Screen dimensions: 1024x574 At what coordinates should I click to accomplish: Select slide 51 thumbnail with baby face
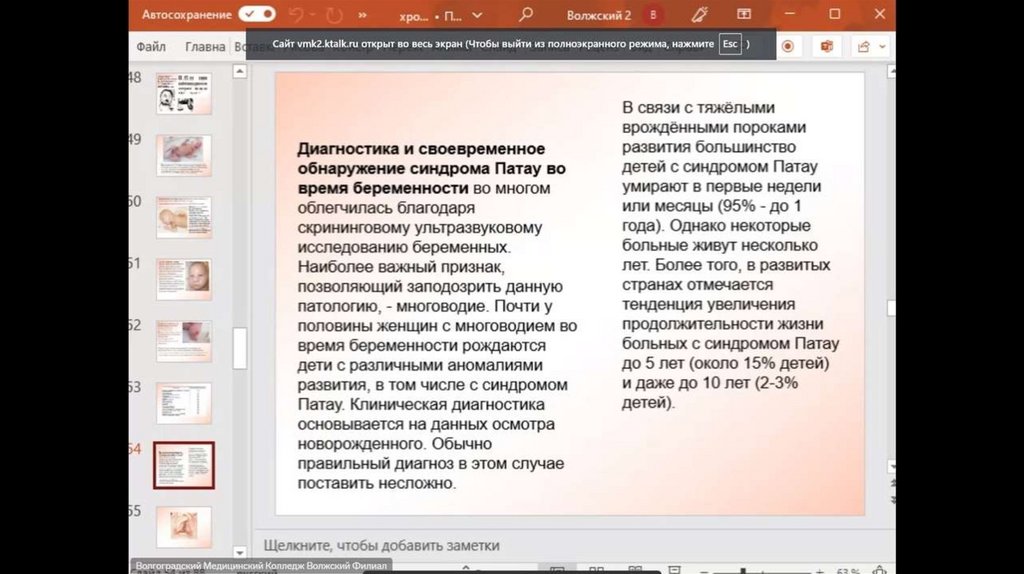(184, 279)
